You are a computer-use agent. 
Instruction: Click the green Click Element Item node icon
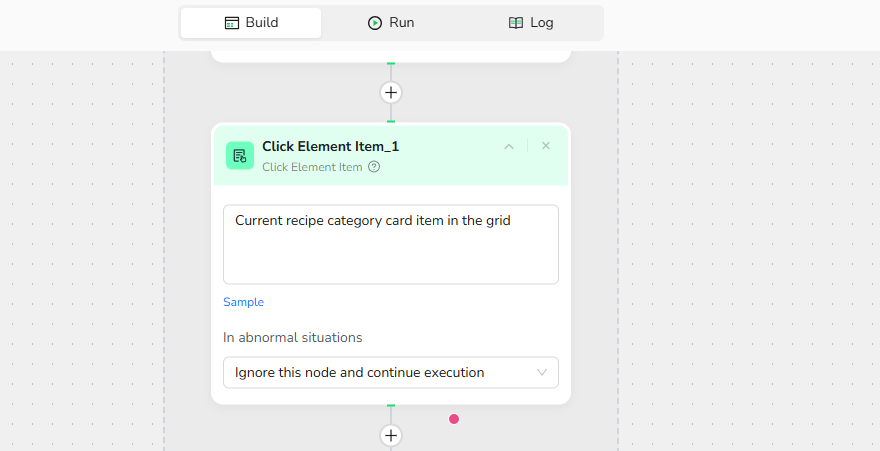click(240, 155)
